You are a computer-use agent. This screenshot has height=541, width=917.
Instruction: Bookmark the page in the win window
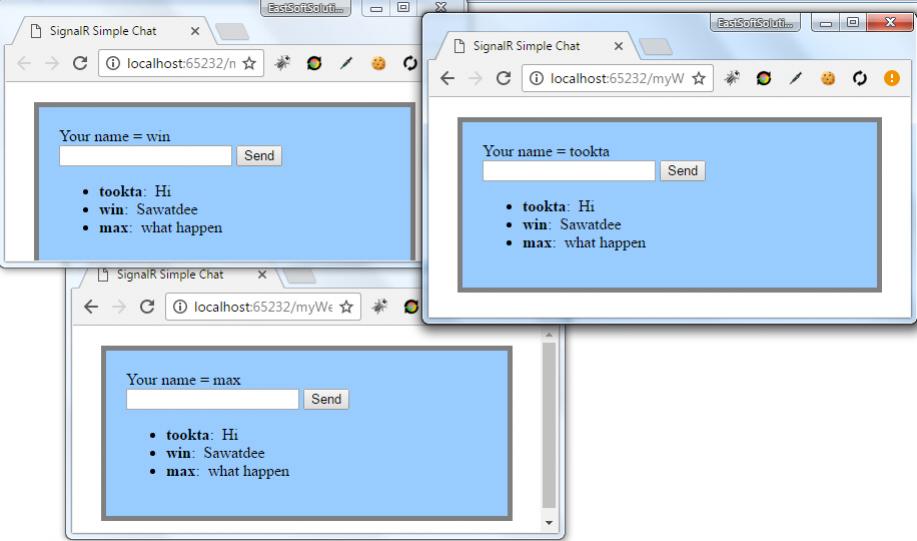click(249, 63)
